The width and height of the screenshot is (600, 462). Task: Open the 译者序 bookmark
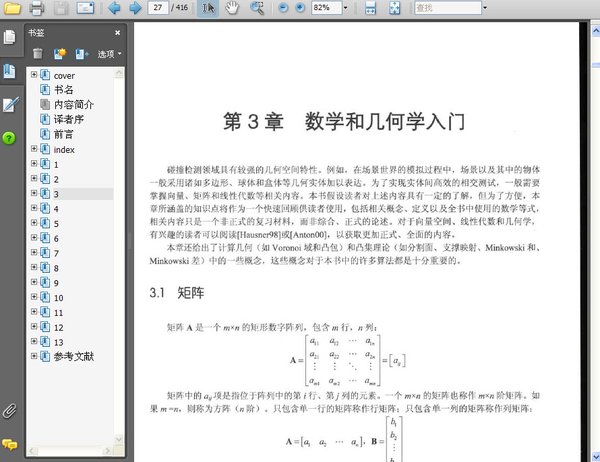[x=68, y=119]
